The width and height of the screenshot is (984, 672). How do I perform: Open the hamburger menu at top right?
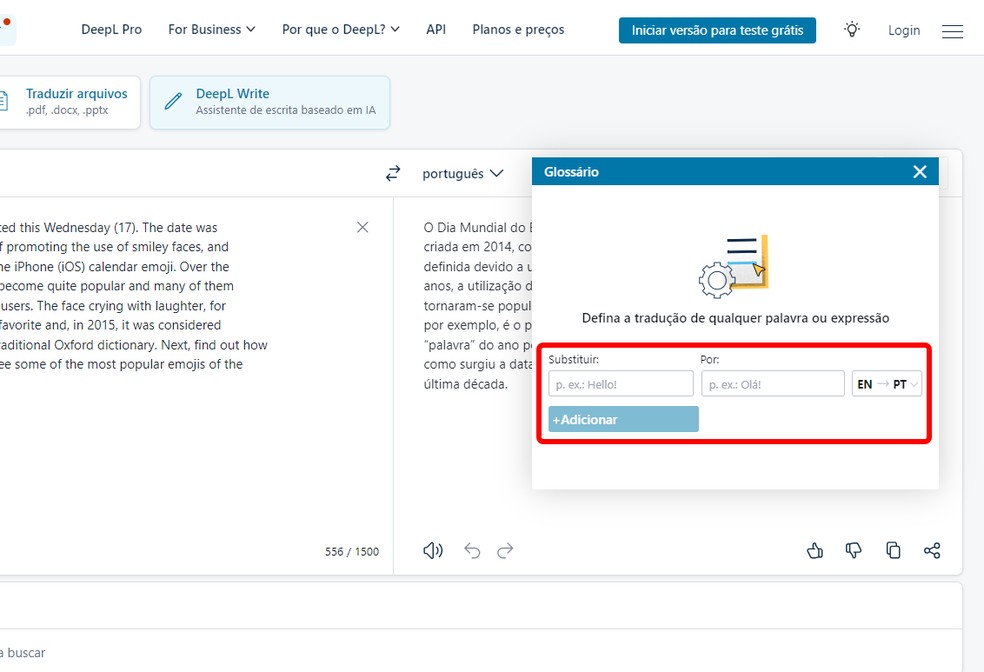point(952,31)
